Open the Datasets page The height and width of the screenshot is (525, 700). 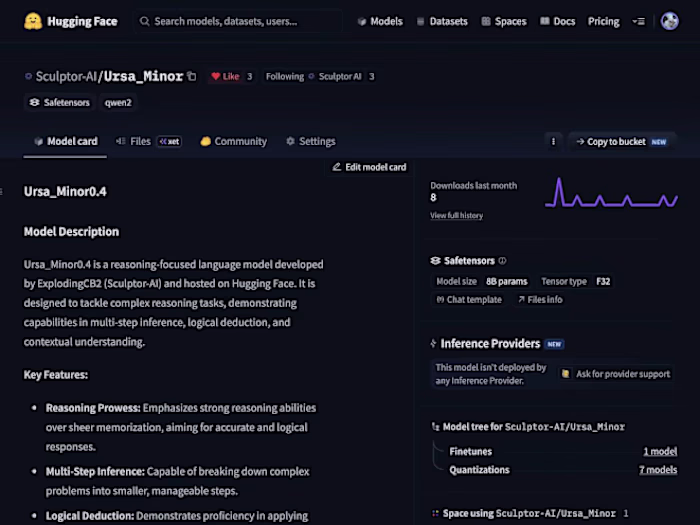[x=442, y=21]
